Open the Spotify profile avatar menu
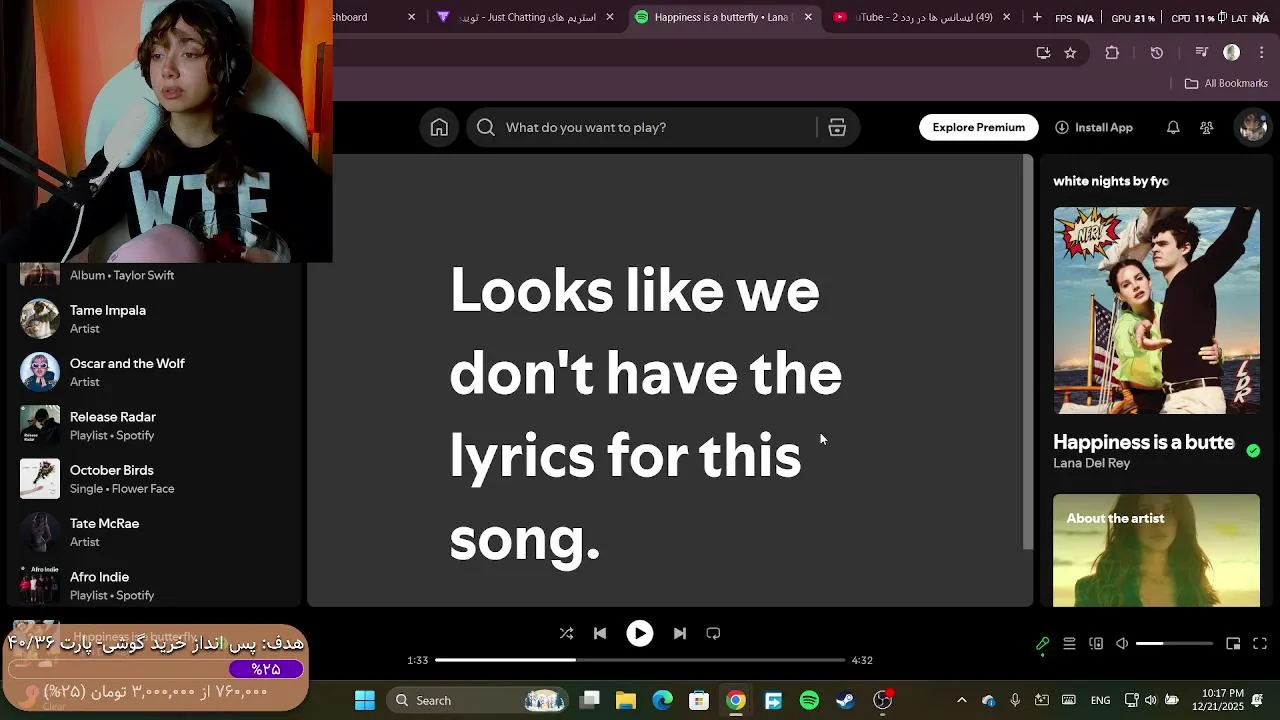This screenshot has width=1280, height=720. [x=1252, y=127]
